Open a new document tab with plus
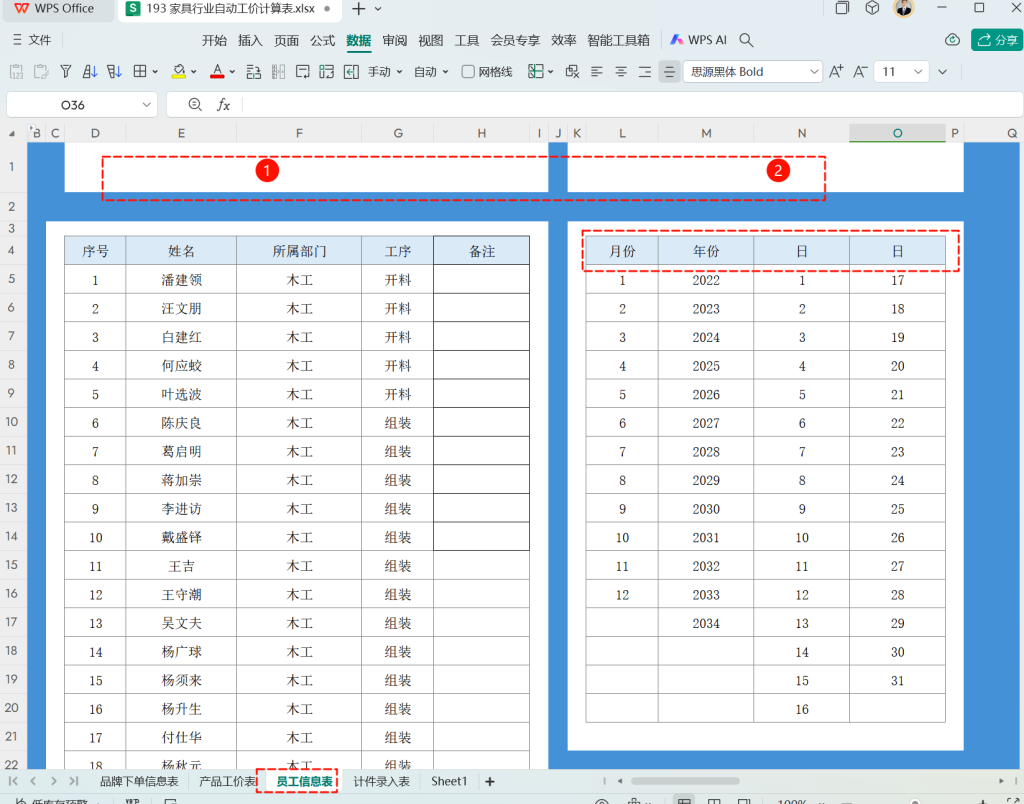The width and height of the screenshot is (1024, 804). (358, 9)
